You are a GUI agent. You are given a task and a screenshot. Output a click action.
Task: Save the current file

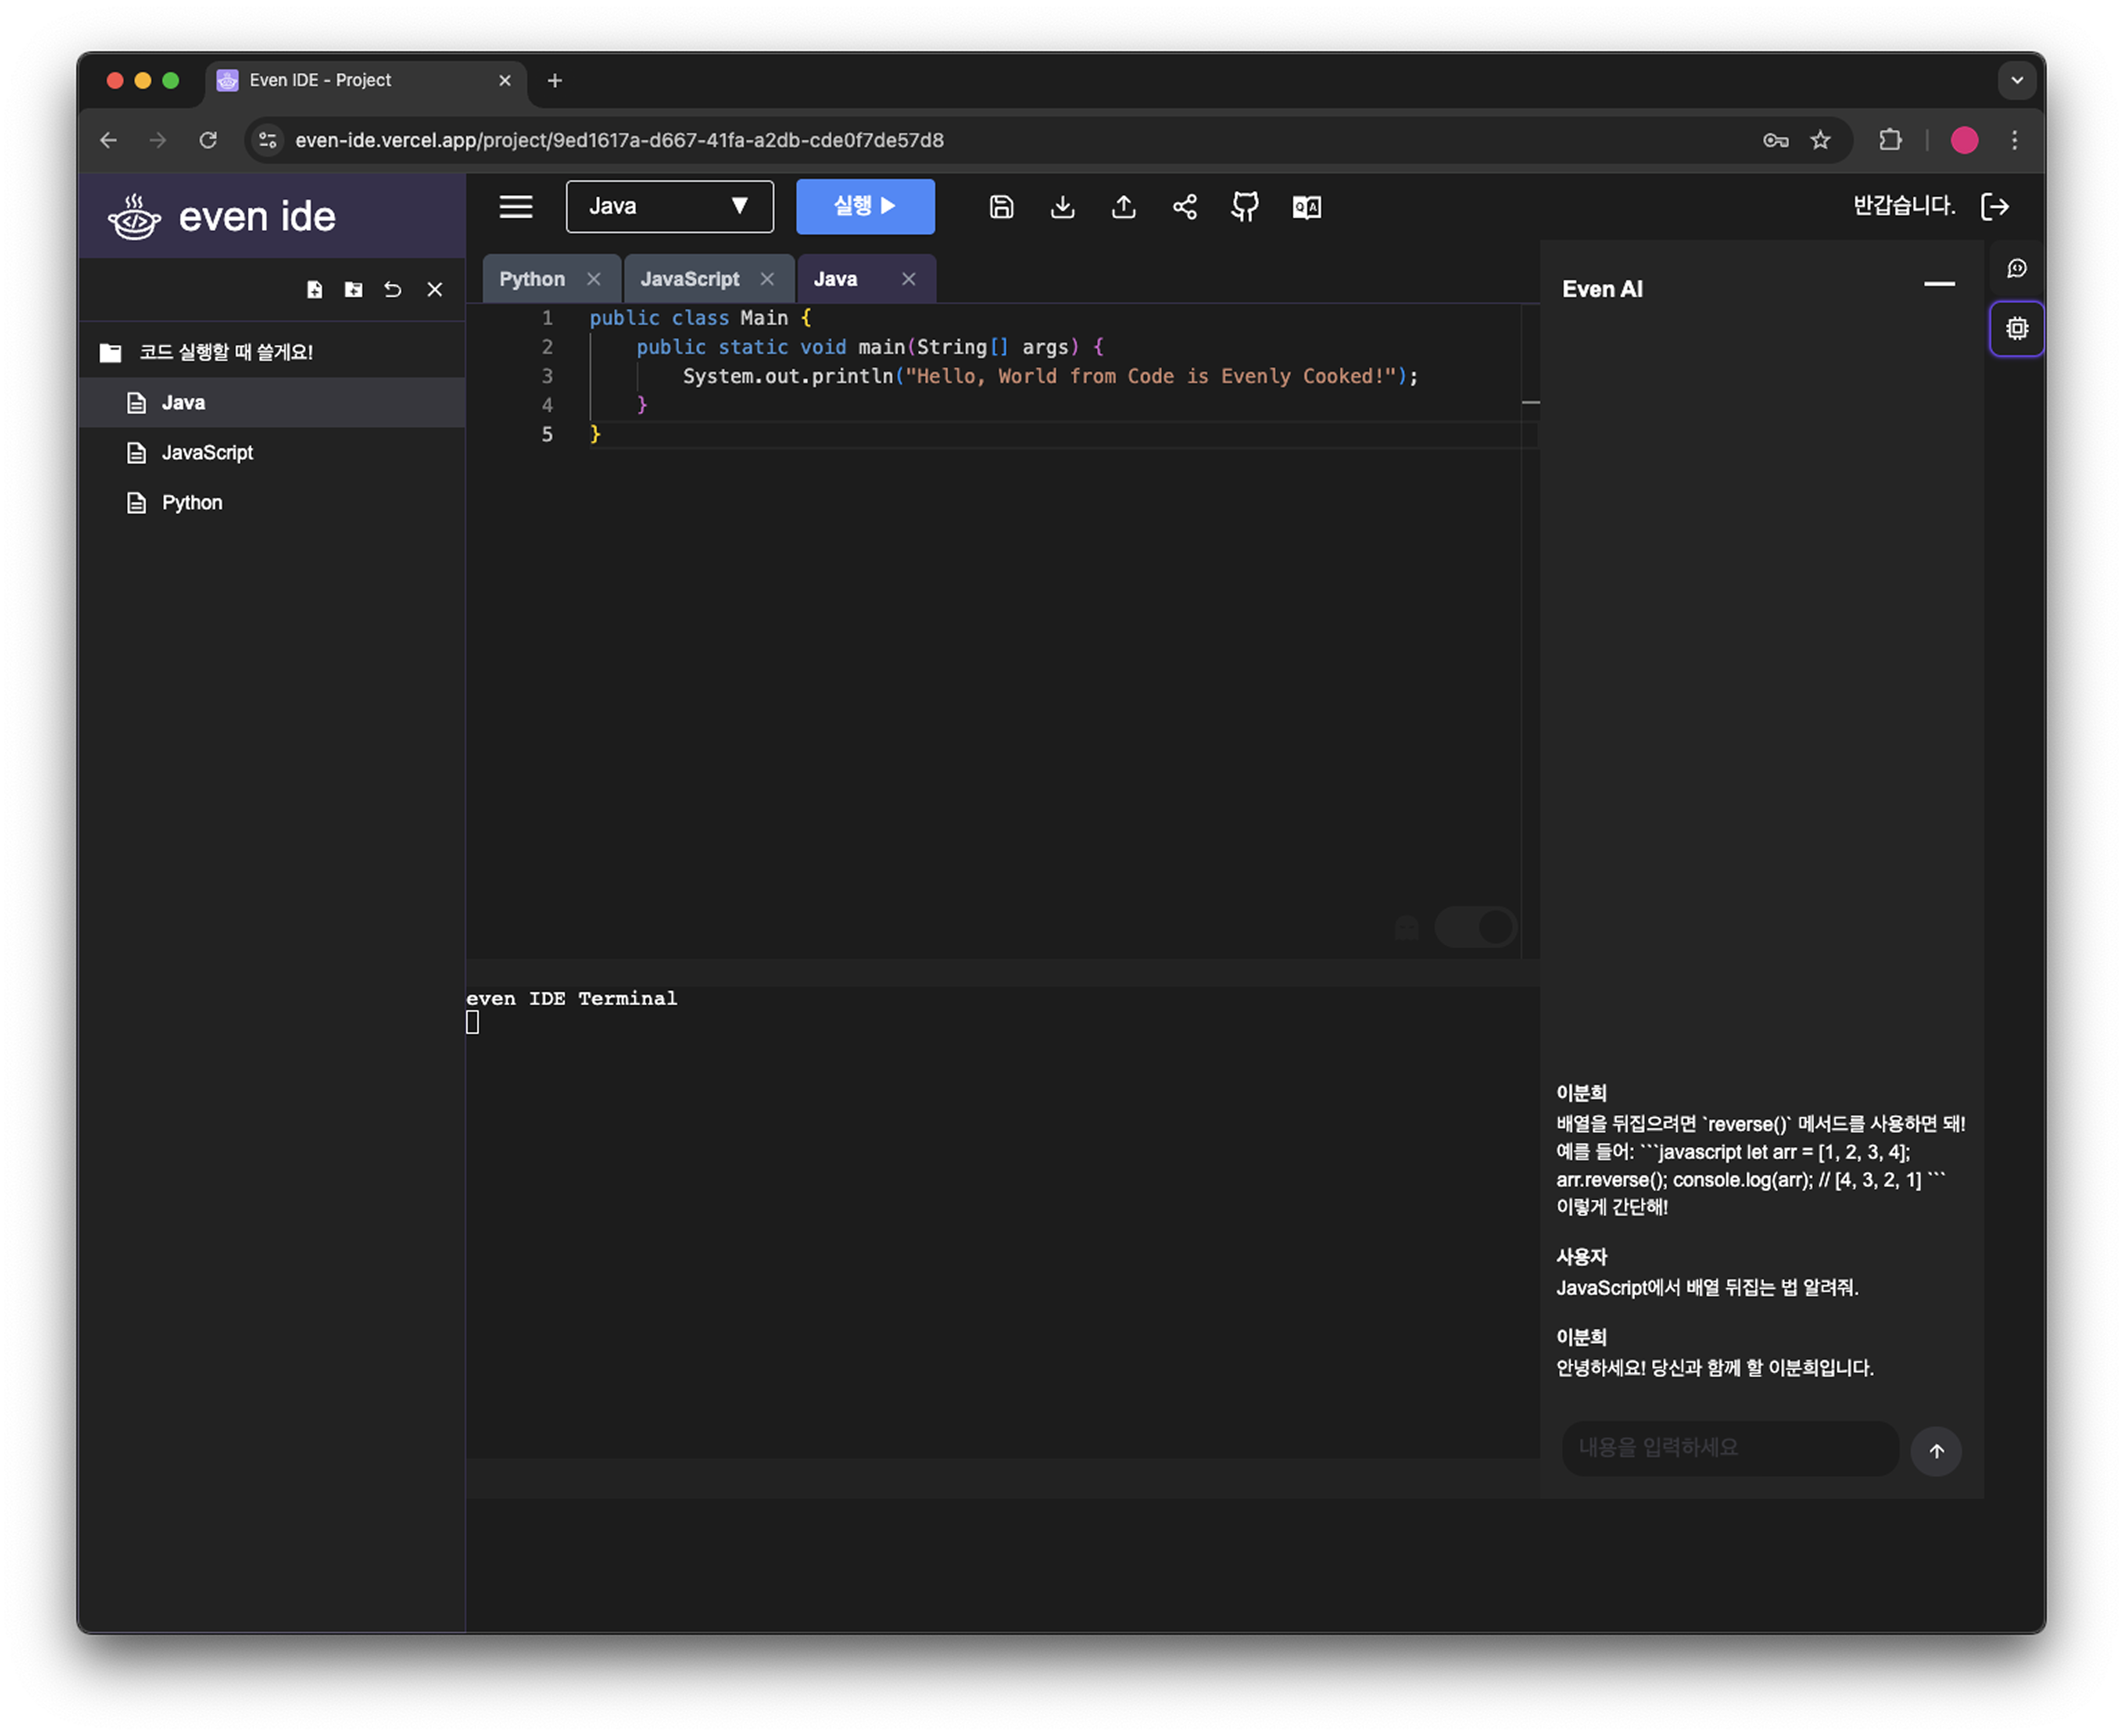tap(1001, 207)
